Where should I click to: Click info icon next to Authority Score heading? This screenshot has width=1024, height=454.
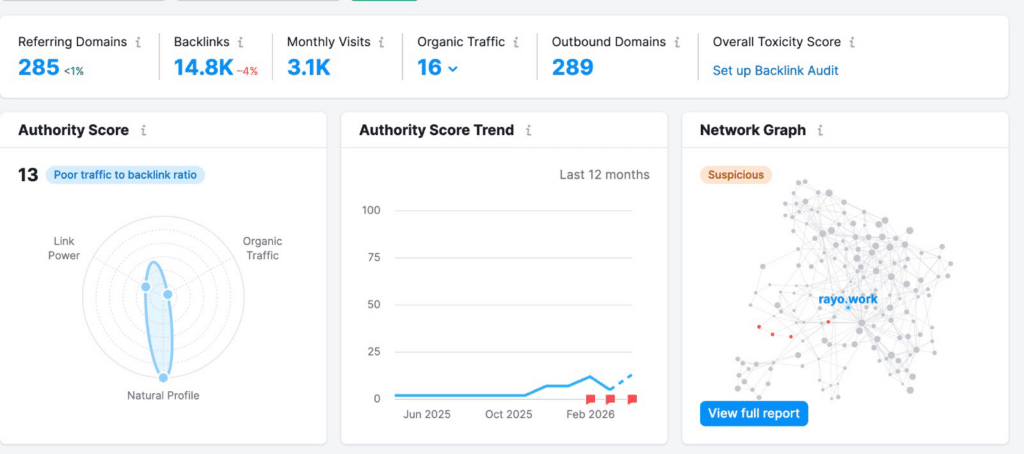(x=144, y=130)
